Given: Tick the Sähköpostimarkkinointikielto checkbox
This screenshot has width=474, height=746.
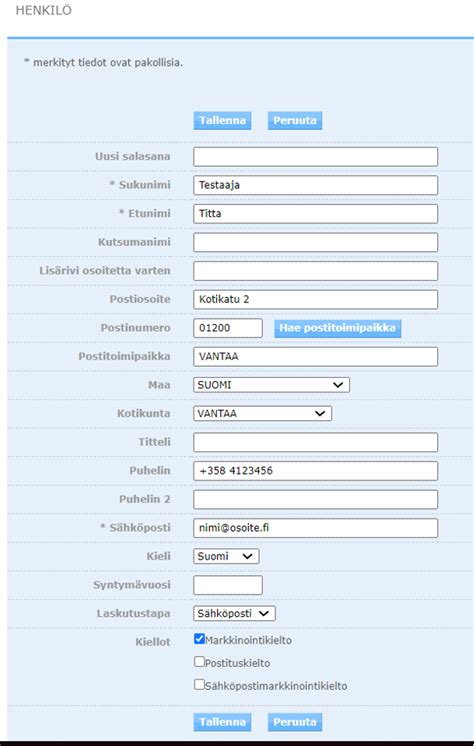Looking at the screenshot, I should pyautogui.click(x=199, y=685).
